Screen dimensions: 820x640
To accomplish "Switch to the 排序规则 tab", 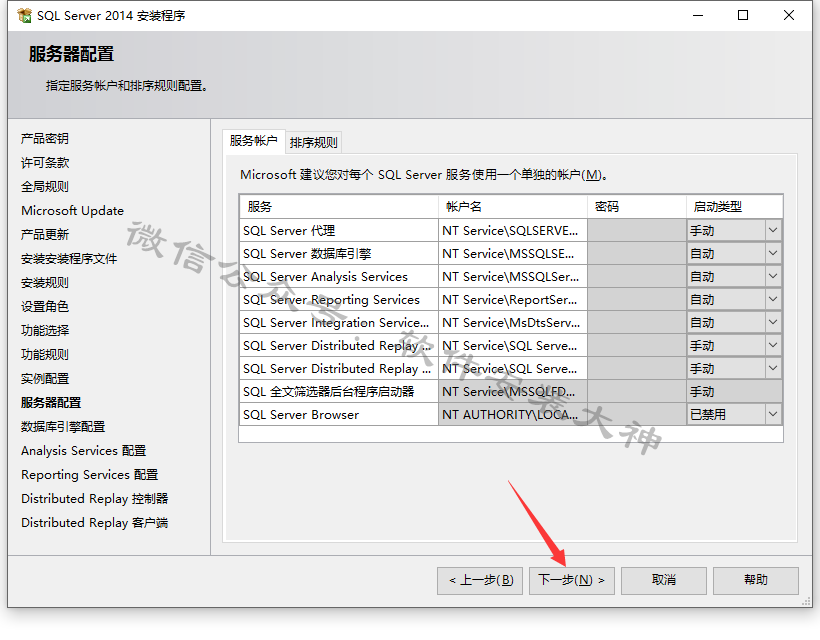I will (x=313, y=142).
